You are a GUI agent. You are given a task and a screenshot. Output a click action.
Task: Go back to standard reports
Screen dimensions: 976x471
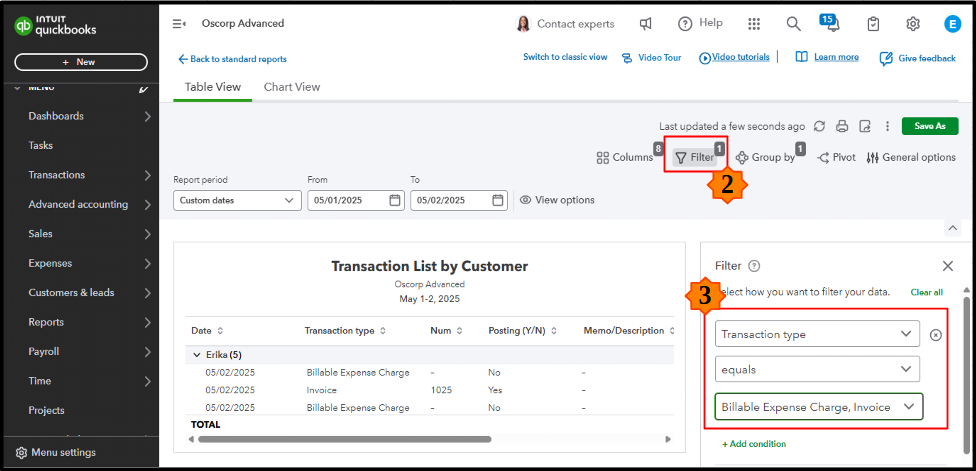click(x=232, y=59)
